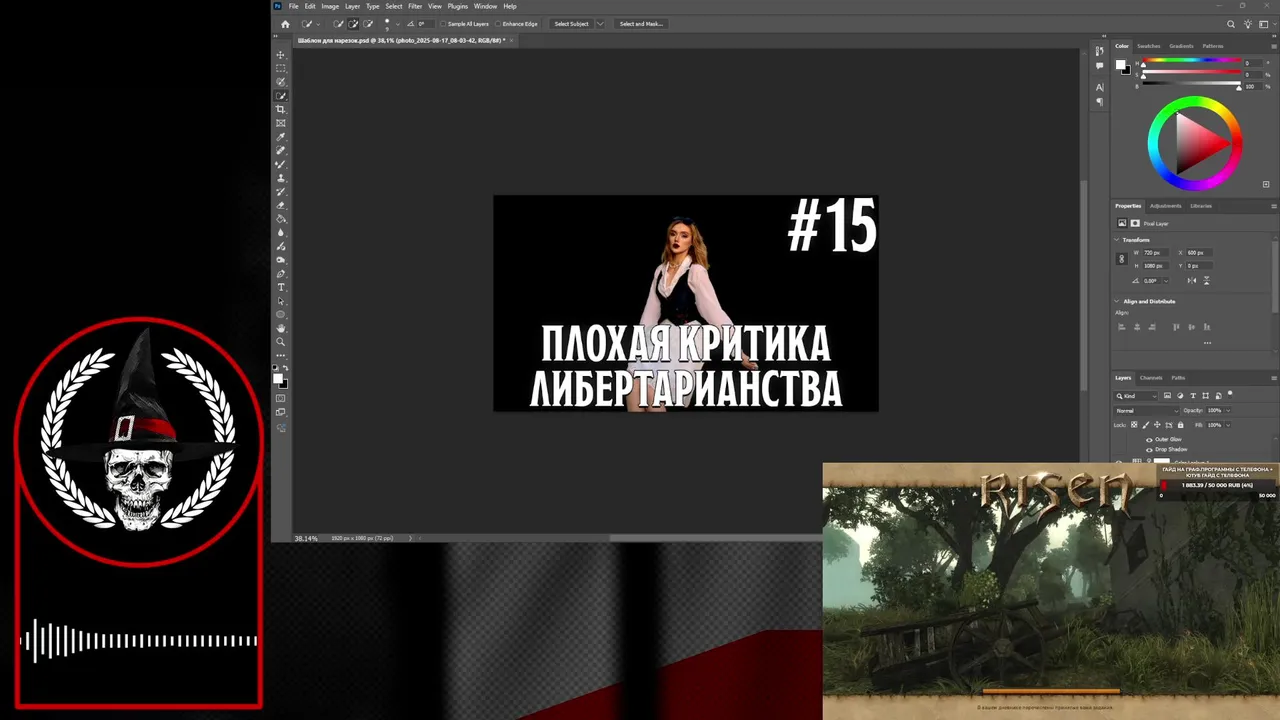The image size is (1280, 720).
Task: Select the Spot Healing Brush tool
Action: click(x=281, y=150)
